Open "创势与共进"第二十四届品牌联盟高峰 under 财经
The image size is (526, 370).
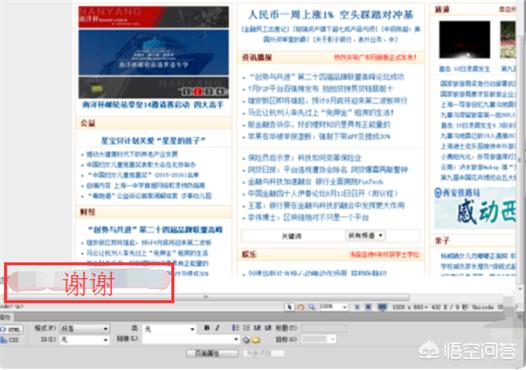tap(155, 230)
